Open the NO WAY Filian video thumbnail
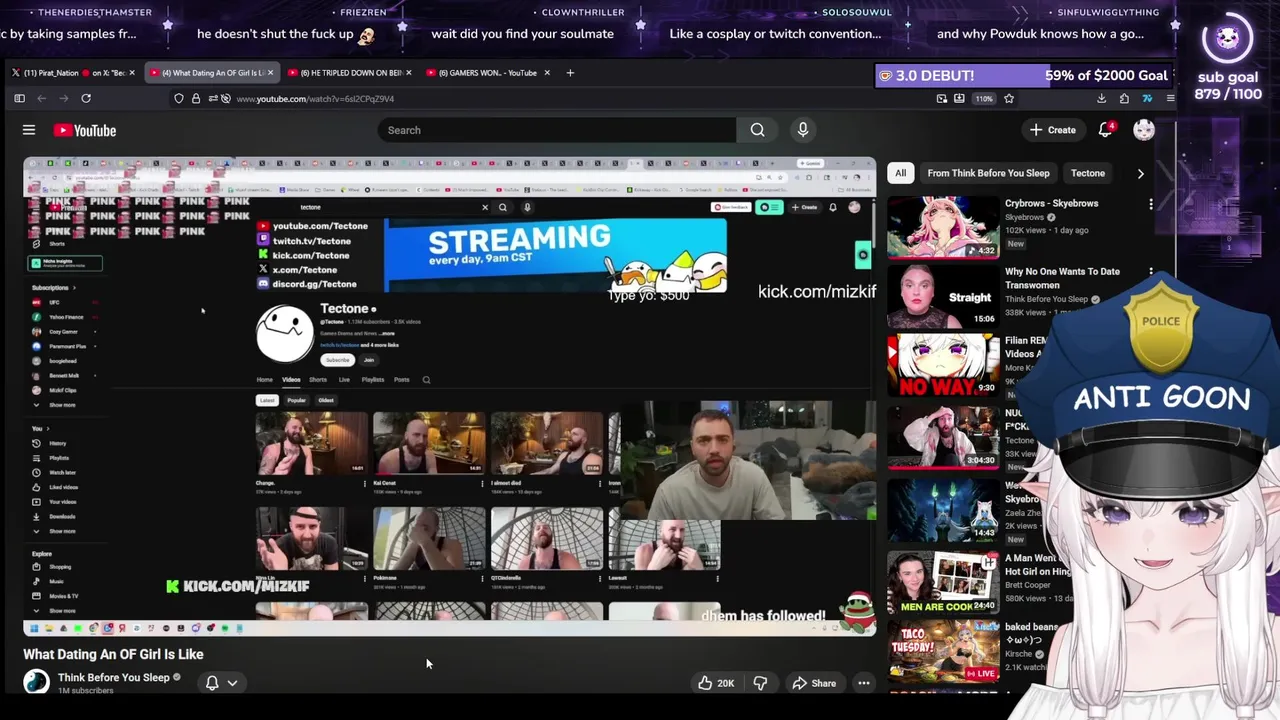This screenshot has width=1280, height=720. (x=943, y=365)
